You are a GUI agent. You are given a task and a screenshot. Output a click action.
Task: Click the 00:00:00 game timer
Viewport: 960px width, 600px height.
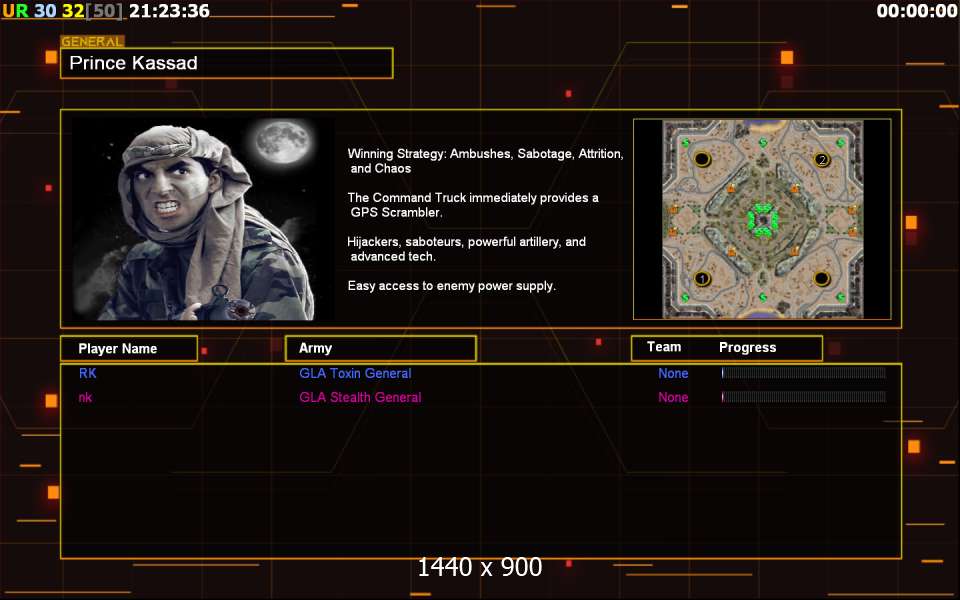point(917,10)
